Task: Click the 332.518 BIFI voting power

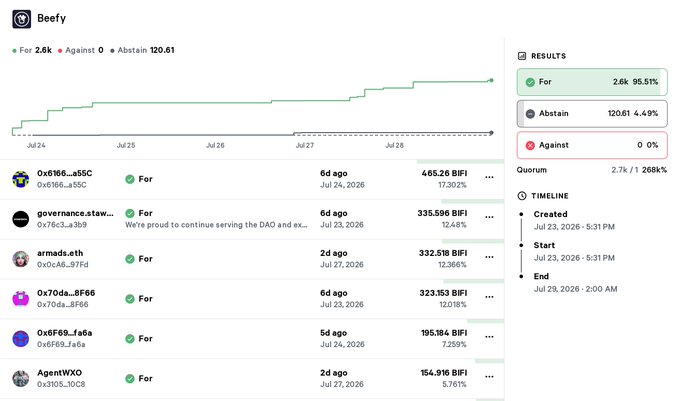Action: pyautogui.click(x=443, y=253)
